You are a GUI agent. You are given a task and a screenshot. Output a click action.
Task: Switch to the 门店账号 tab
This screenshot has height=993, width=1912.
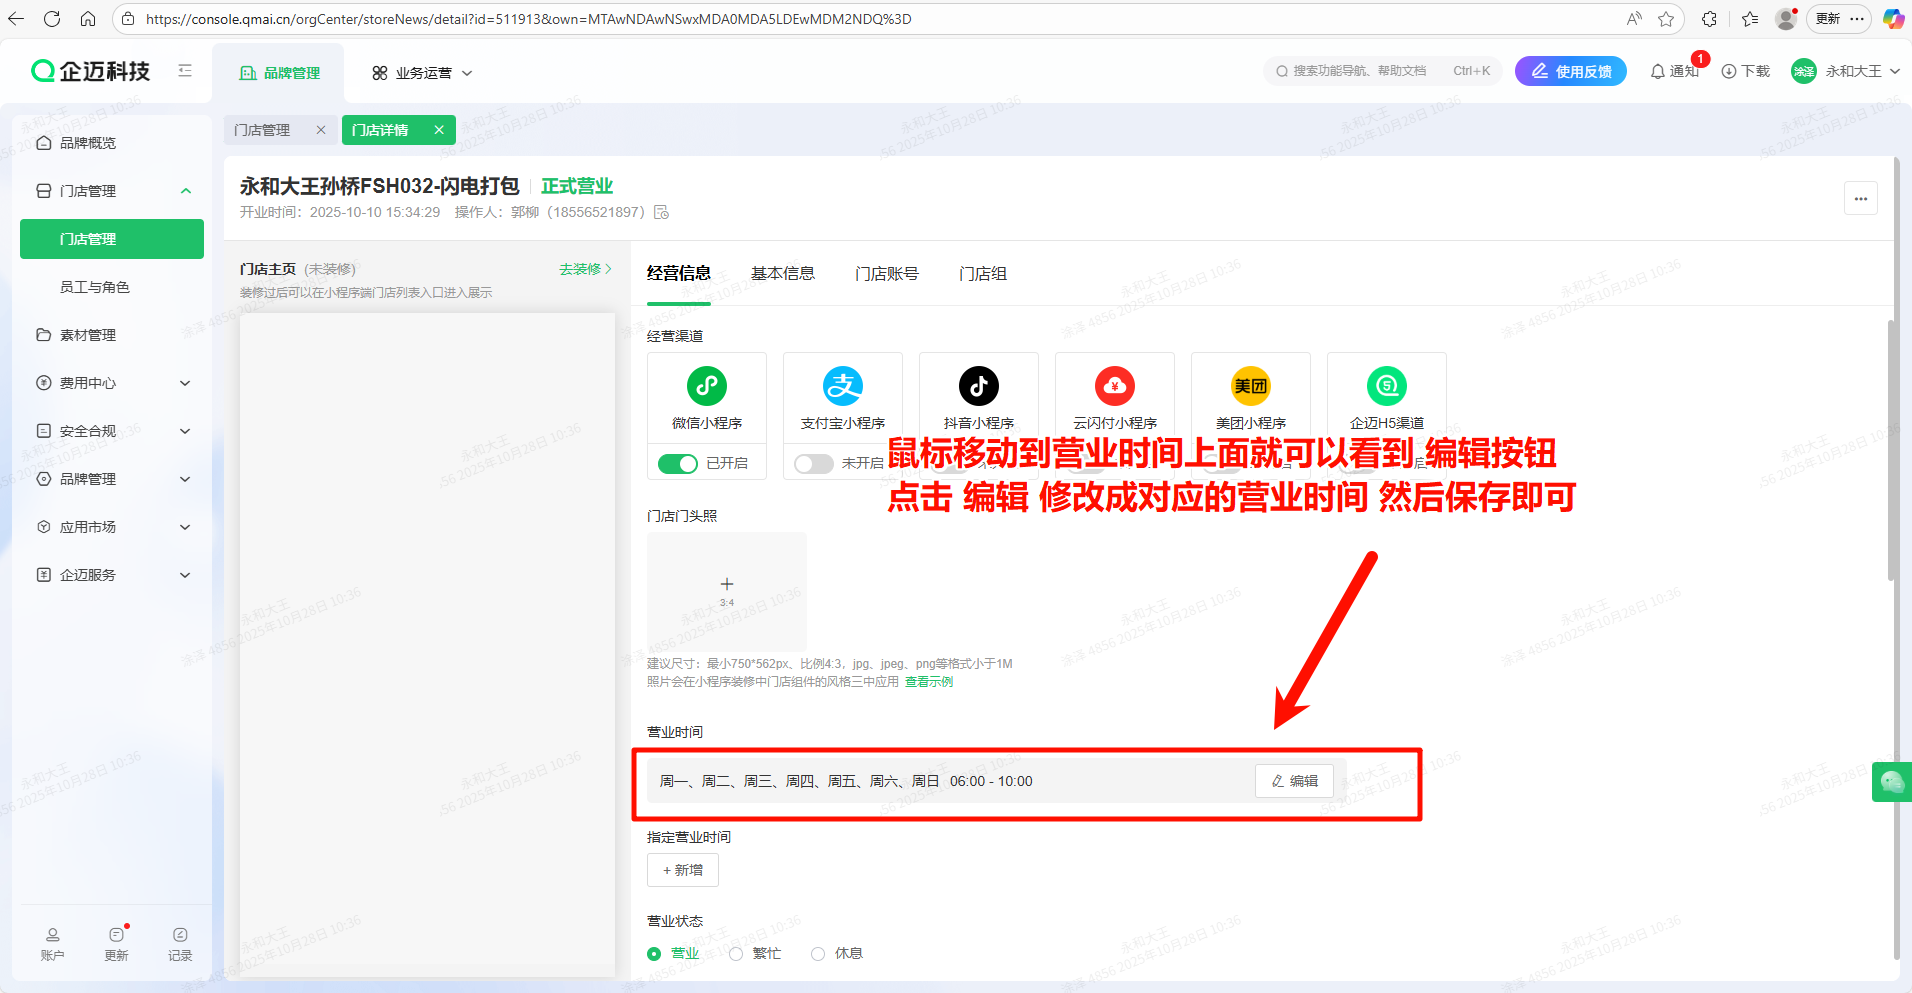[886, 274]
